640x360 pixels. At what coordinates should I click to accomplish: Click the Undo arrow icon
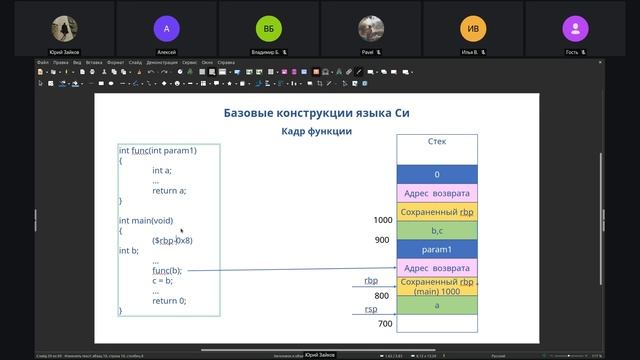click(151, 72)
